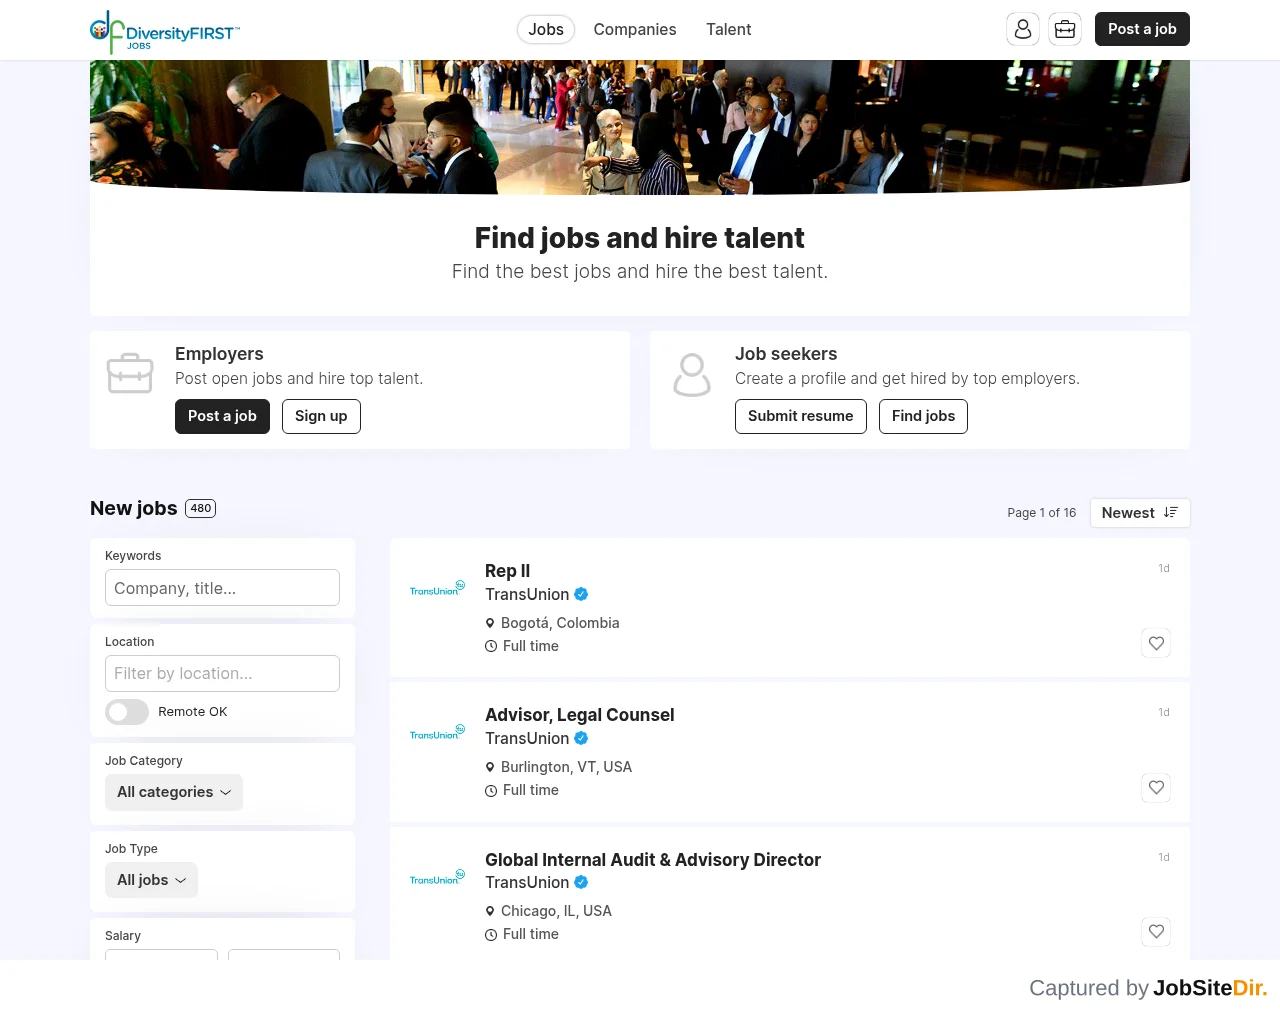Open the All jobs type dropdown
The width and height of the screenshot is (1280, 1018).
pyautogui.click(x=151, y=880)
